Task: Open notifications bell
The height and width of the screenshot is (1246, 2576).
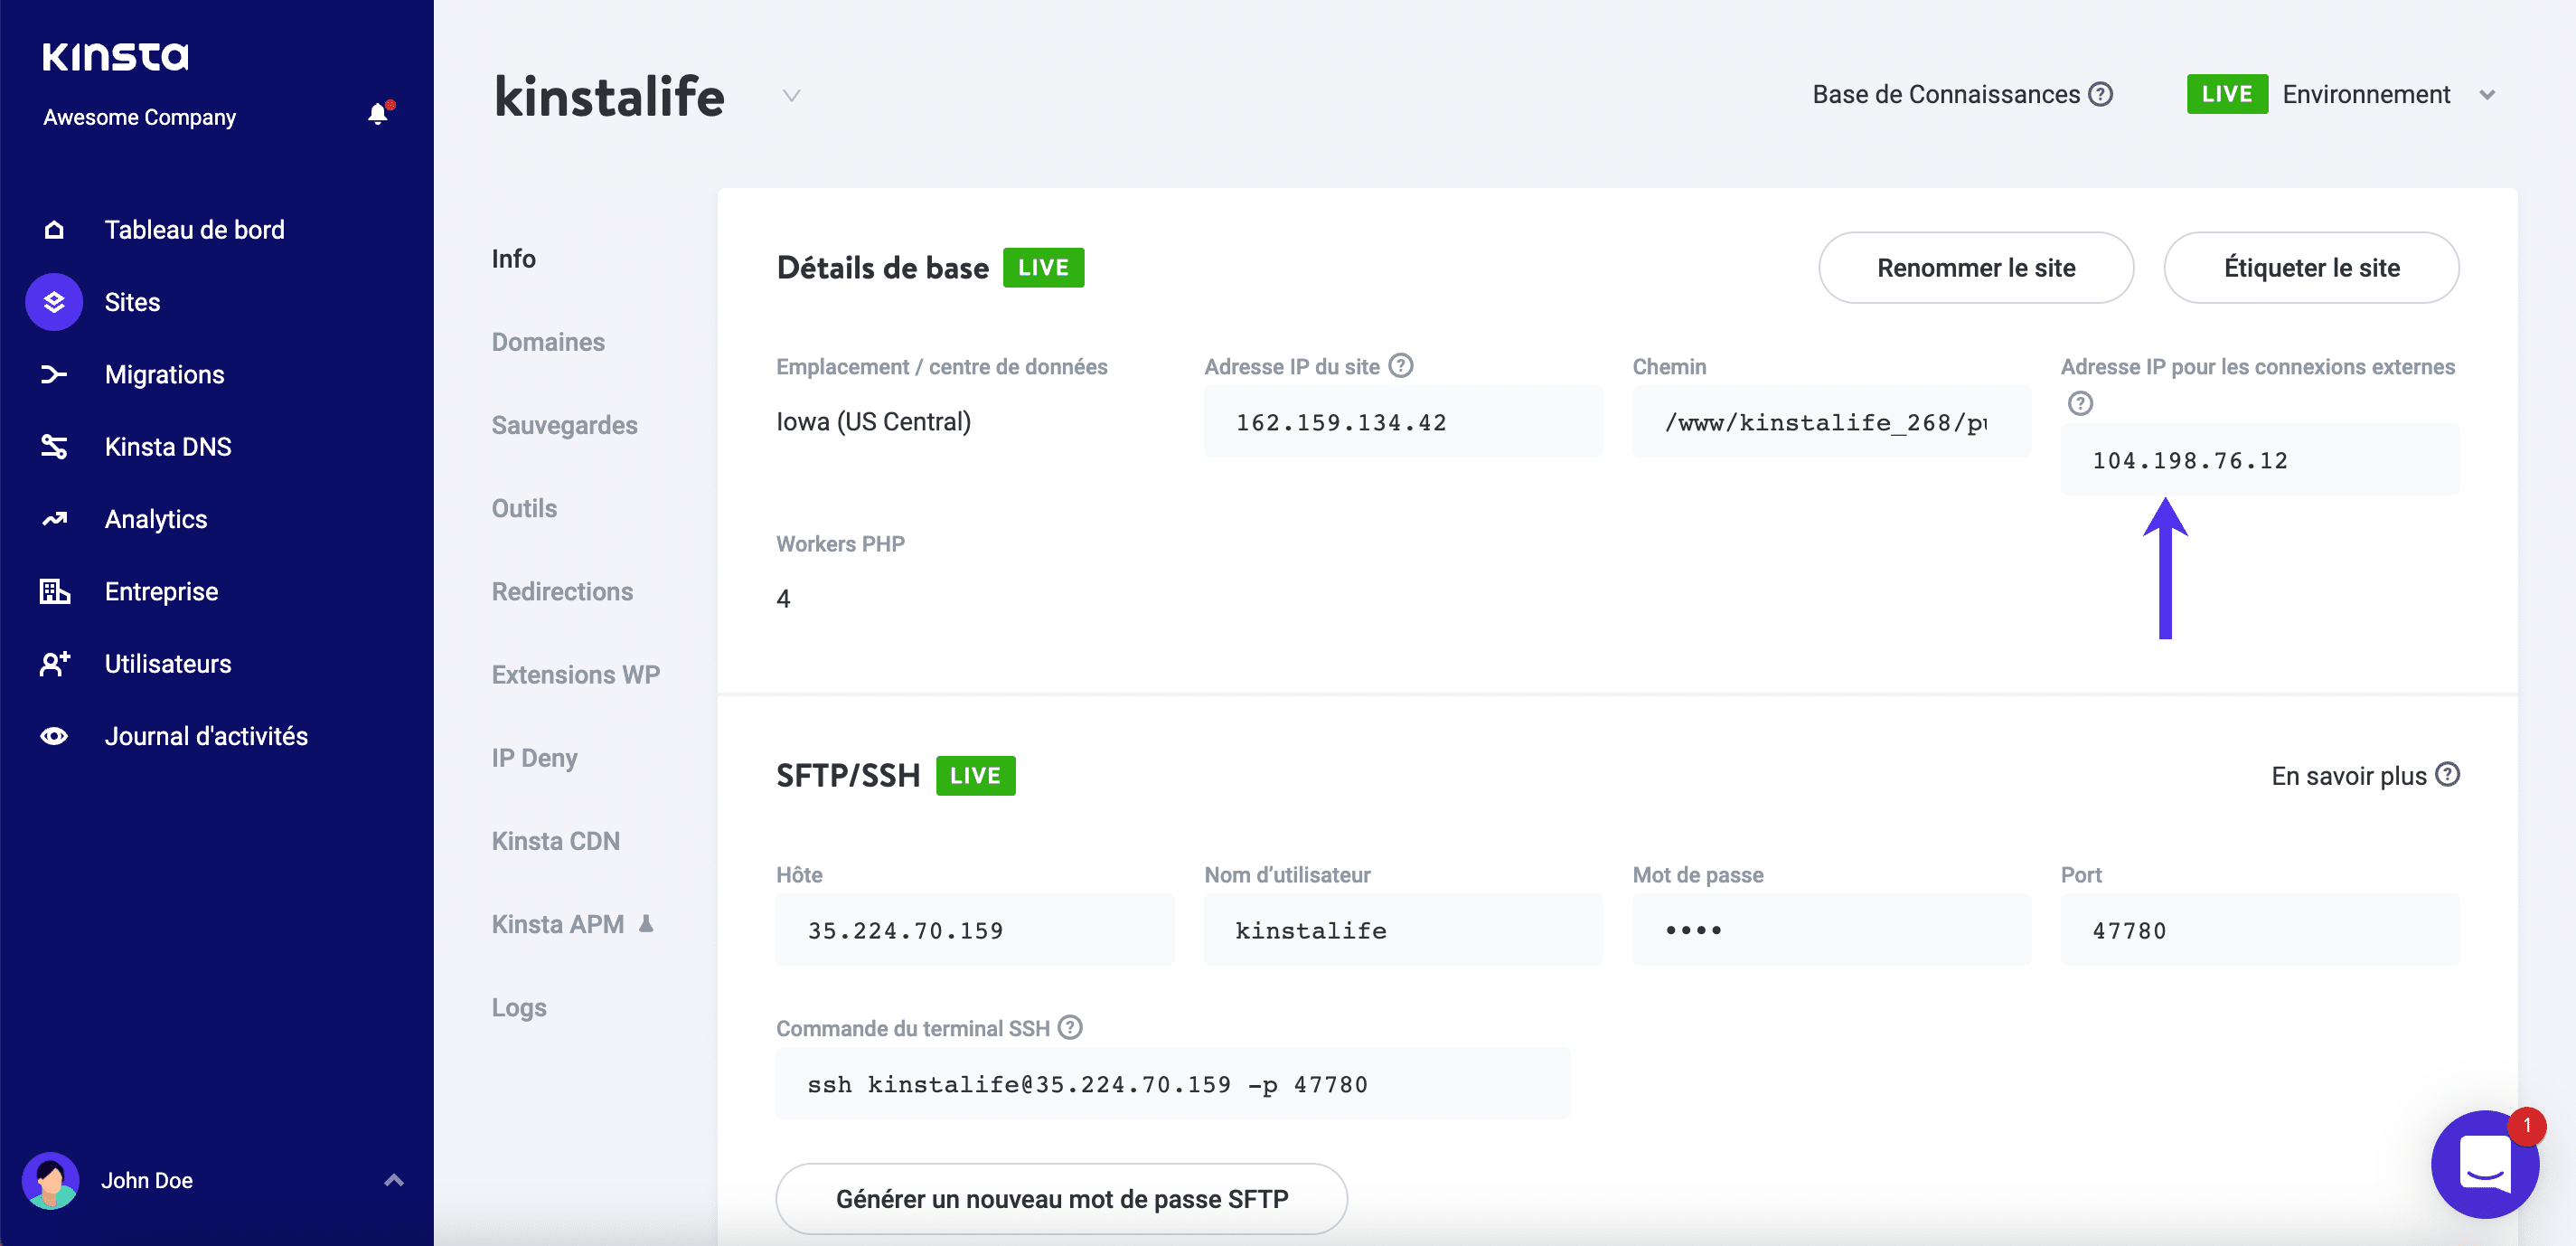Action: click(x=378, y=113)
